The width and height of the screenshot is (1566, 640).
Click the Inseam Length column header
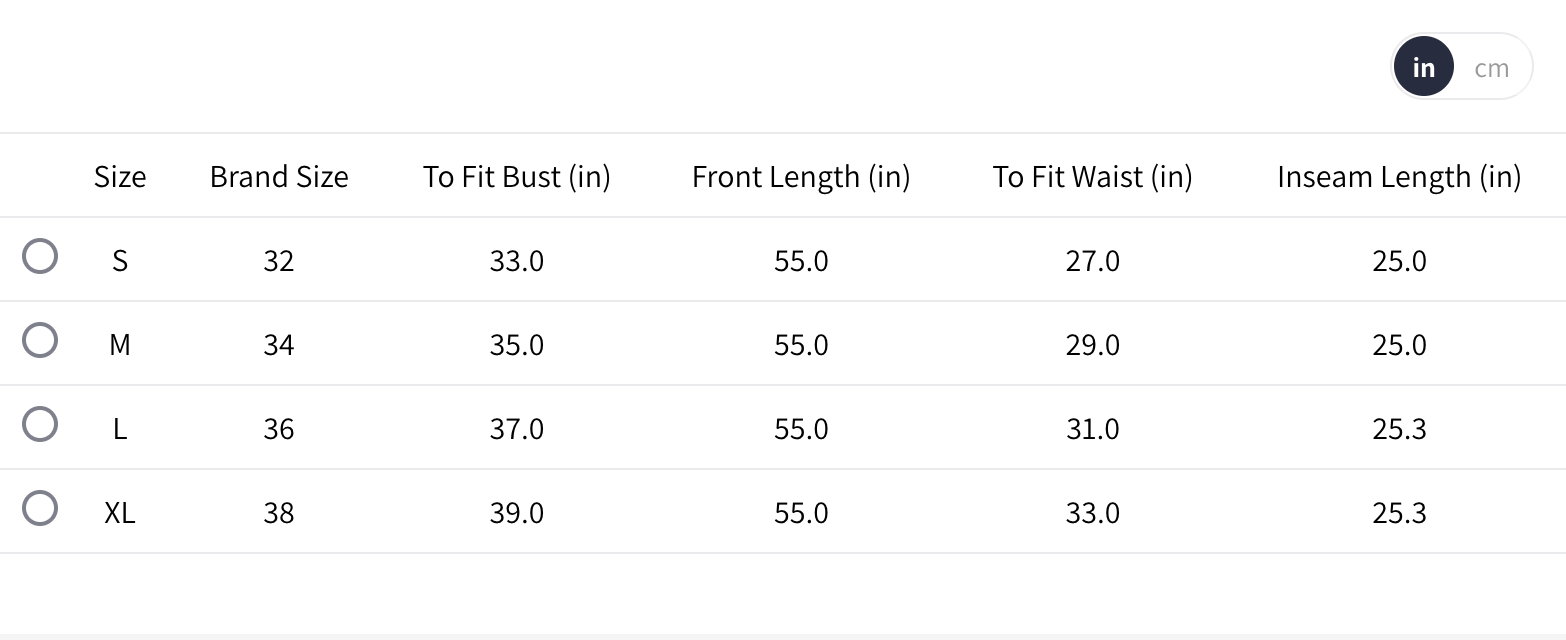pos(1399,177)
